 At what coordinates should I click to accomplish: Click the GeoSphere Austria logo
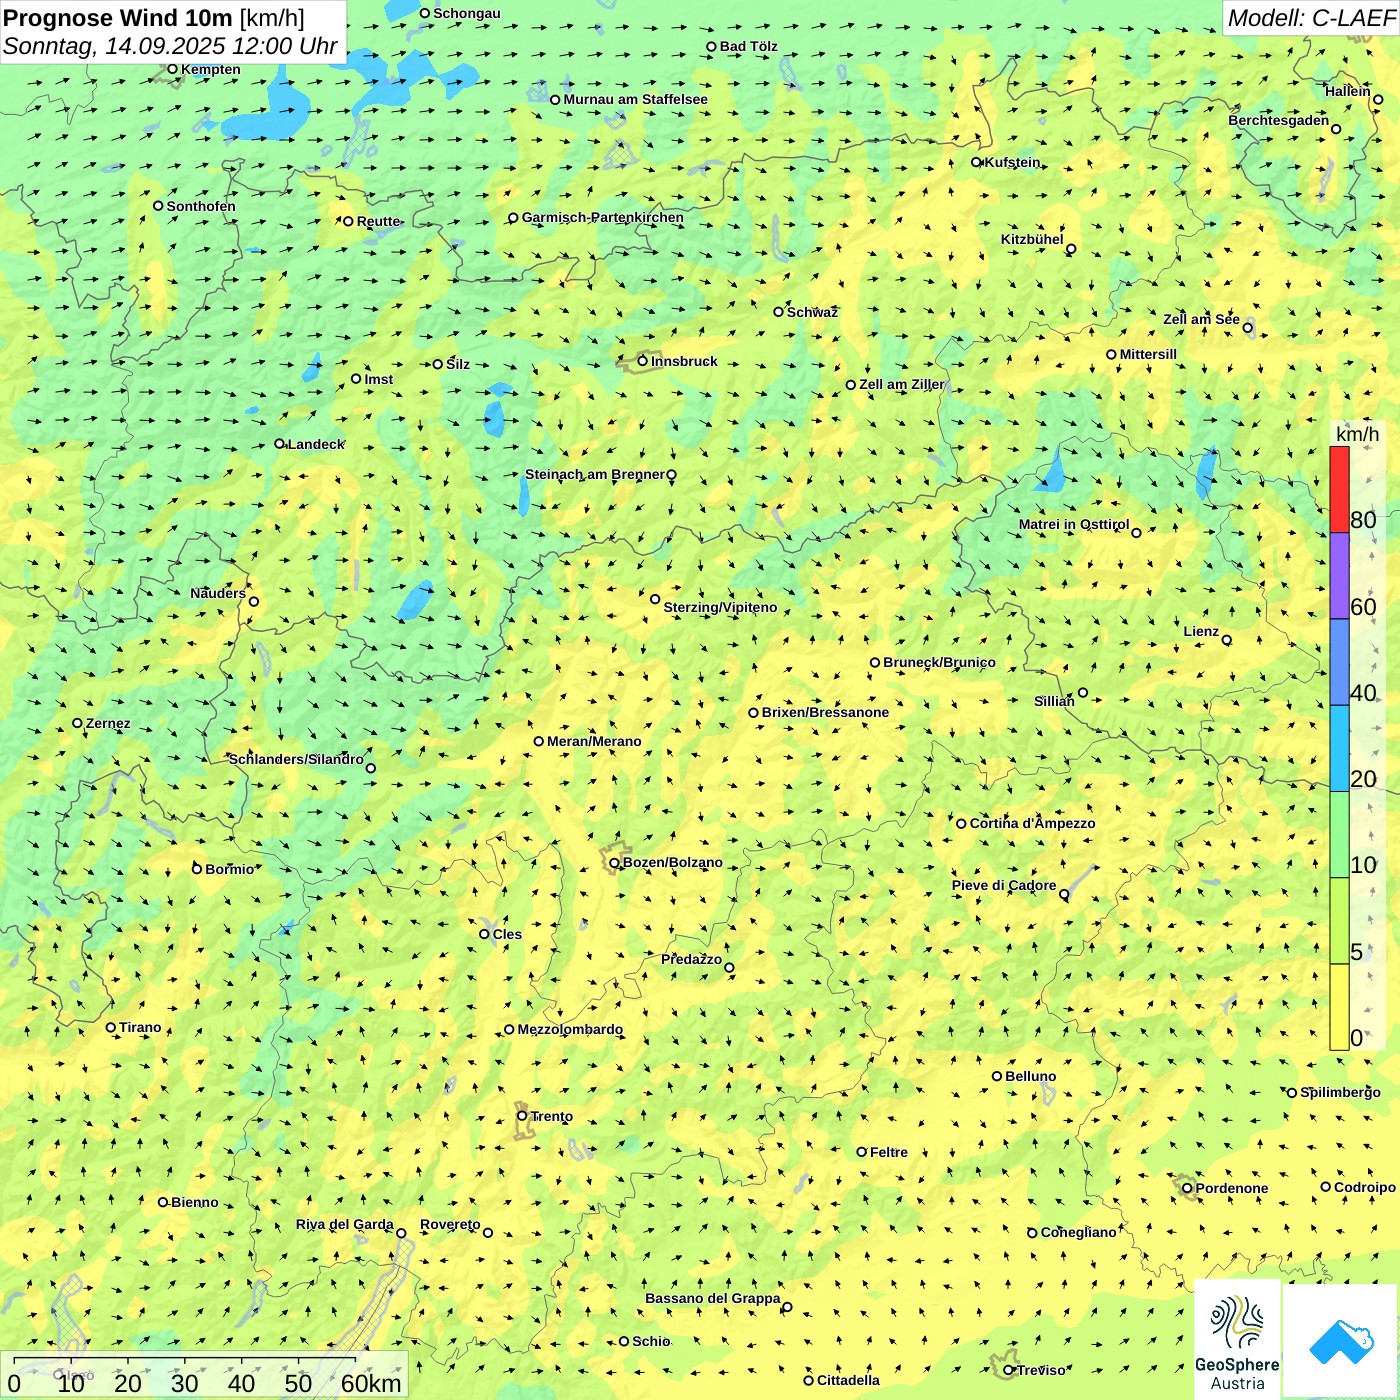(1237, 1342)
